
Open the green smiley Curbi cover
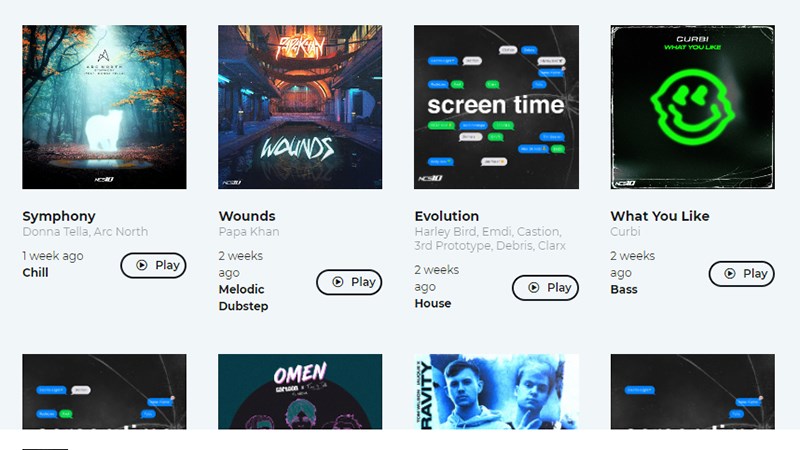pos(692,107)
